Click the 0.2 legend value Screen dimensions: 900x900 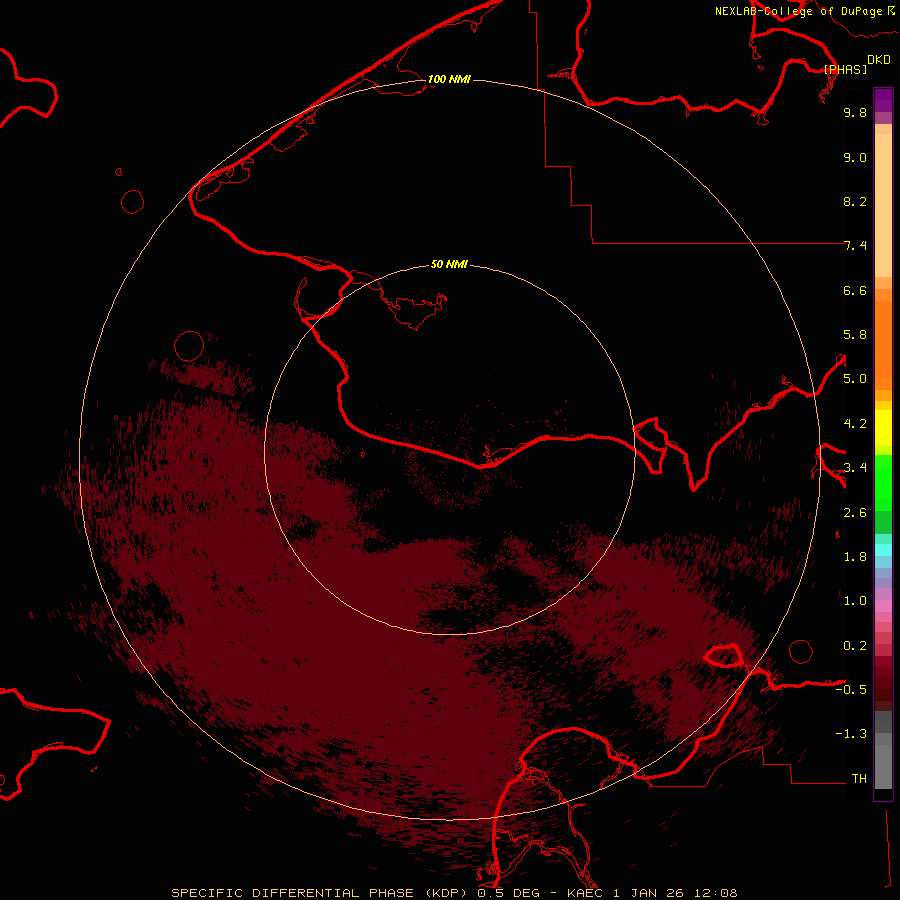coord(855,646)
